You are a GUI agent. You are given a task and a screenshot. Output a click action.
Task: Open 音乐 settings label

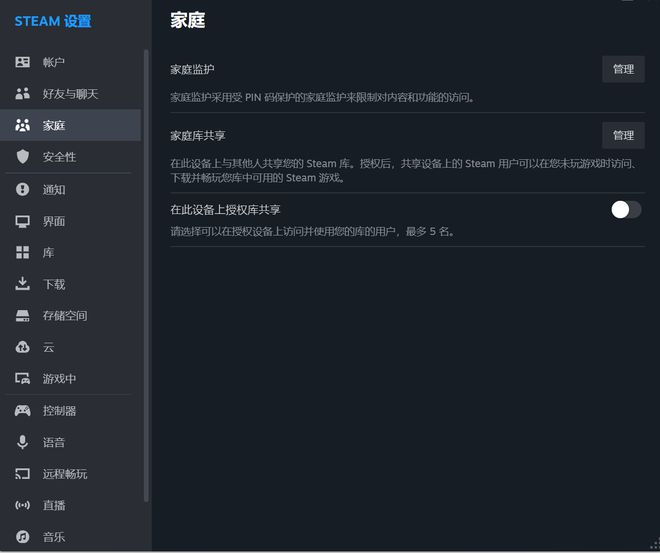pyautogui.click(x=54, y=537)
